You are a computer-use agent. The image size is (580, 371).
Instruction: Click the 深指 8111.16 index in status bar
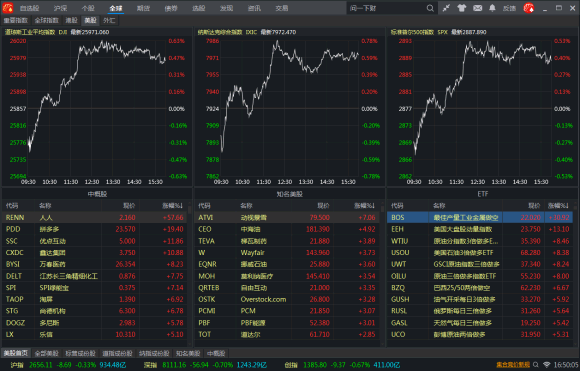coord(205,365)
